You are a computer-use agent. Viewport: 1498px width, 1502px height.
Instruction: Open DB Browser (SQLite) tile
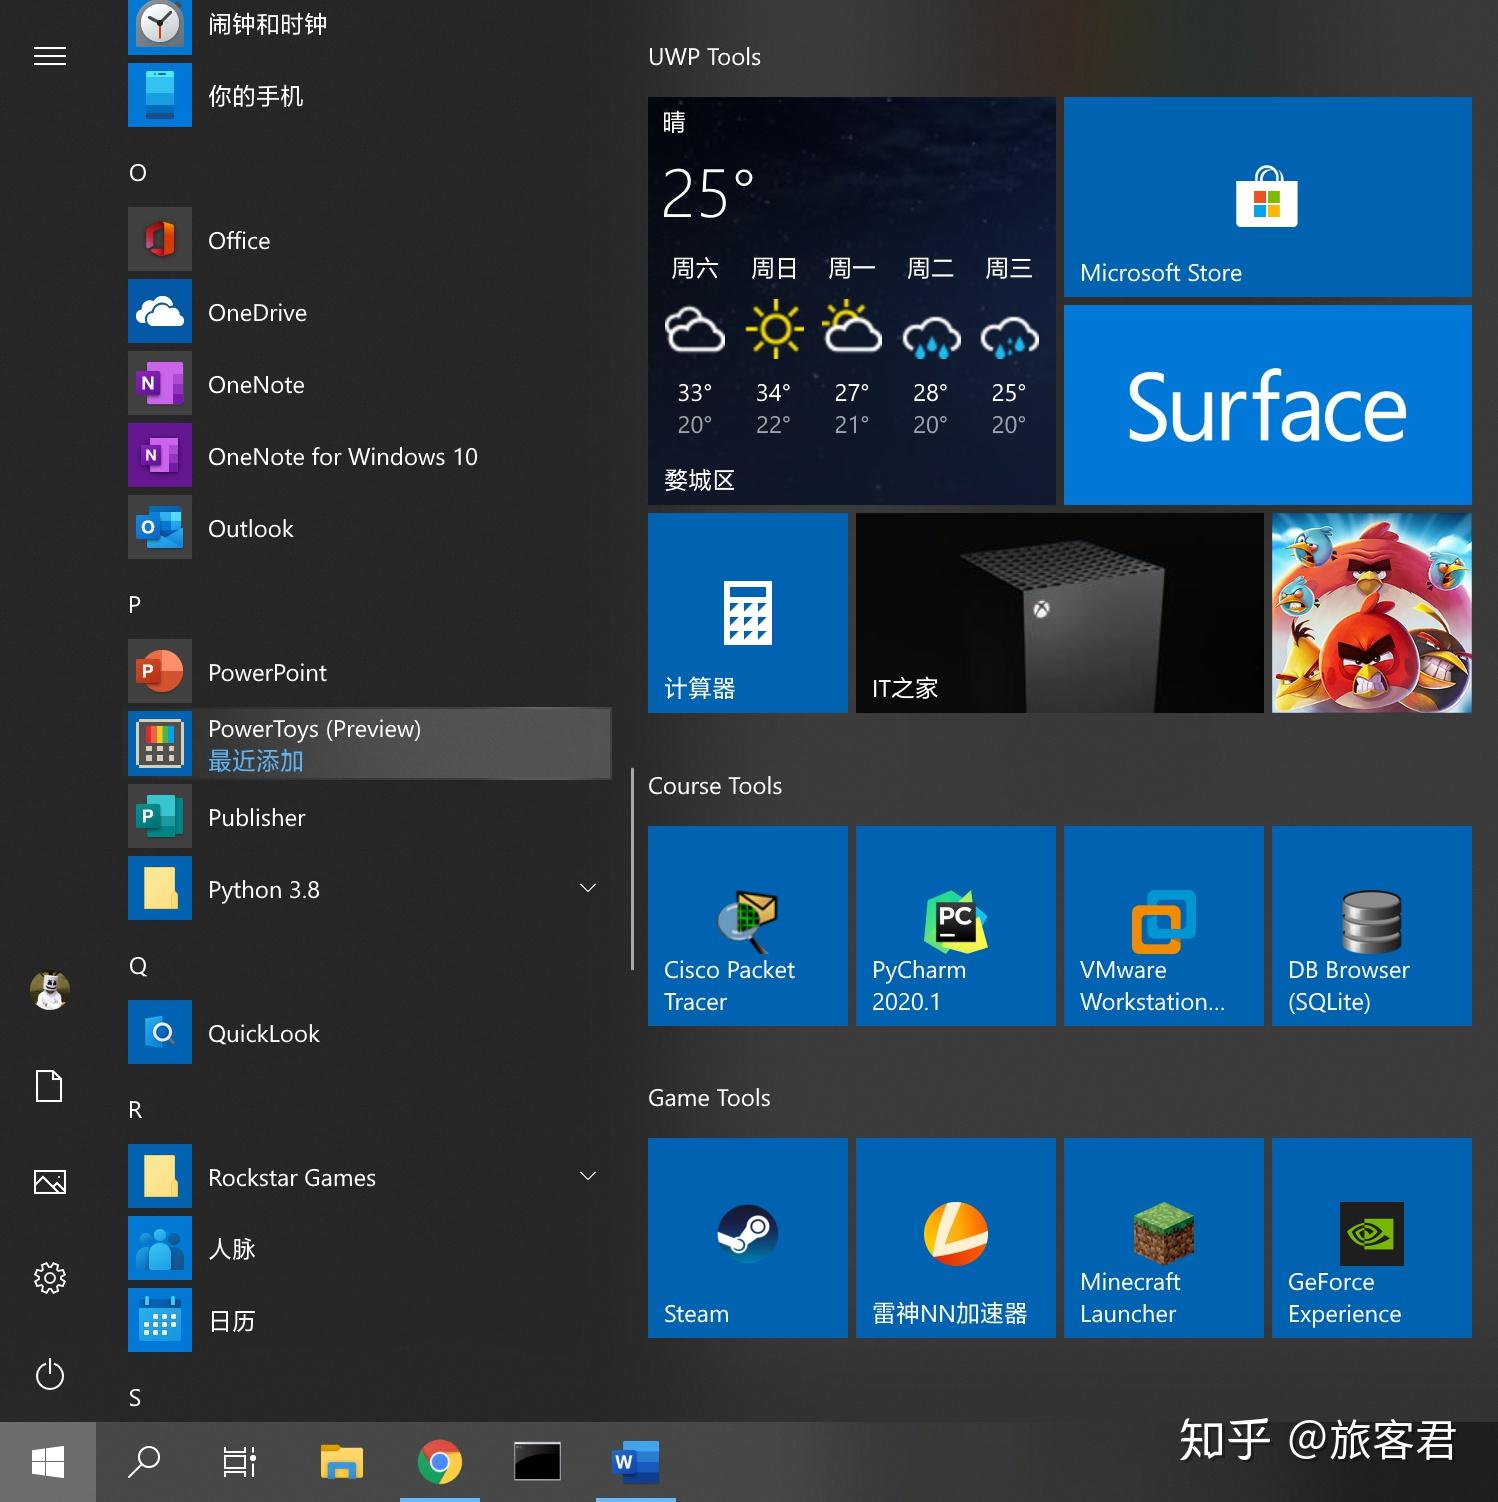tap(1372, 926)
